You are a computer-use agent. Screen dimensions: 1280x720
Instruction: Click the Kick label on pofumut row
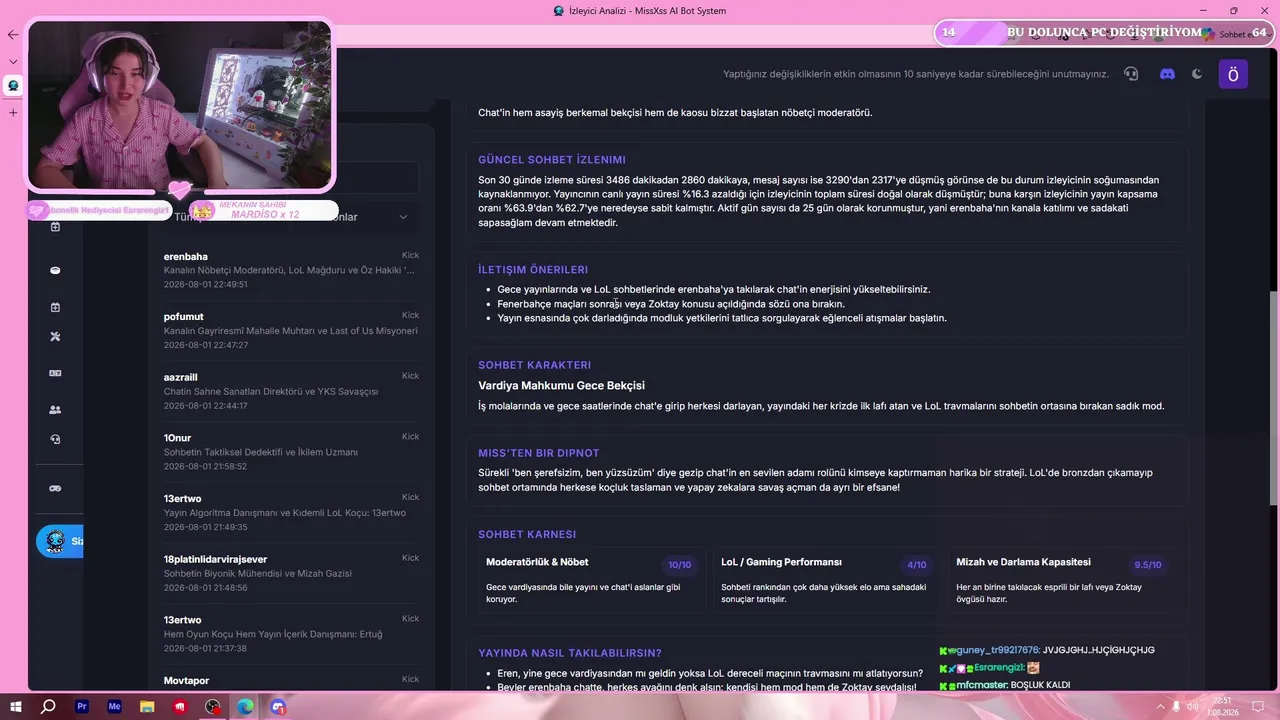point(410,315)
